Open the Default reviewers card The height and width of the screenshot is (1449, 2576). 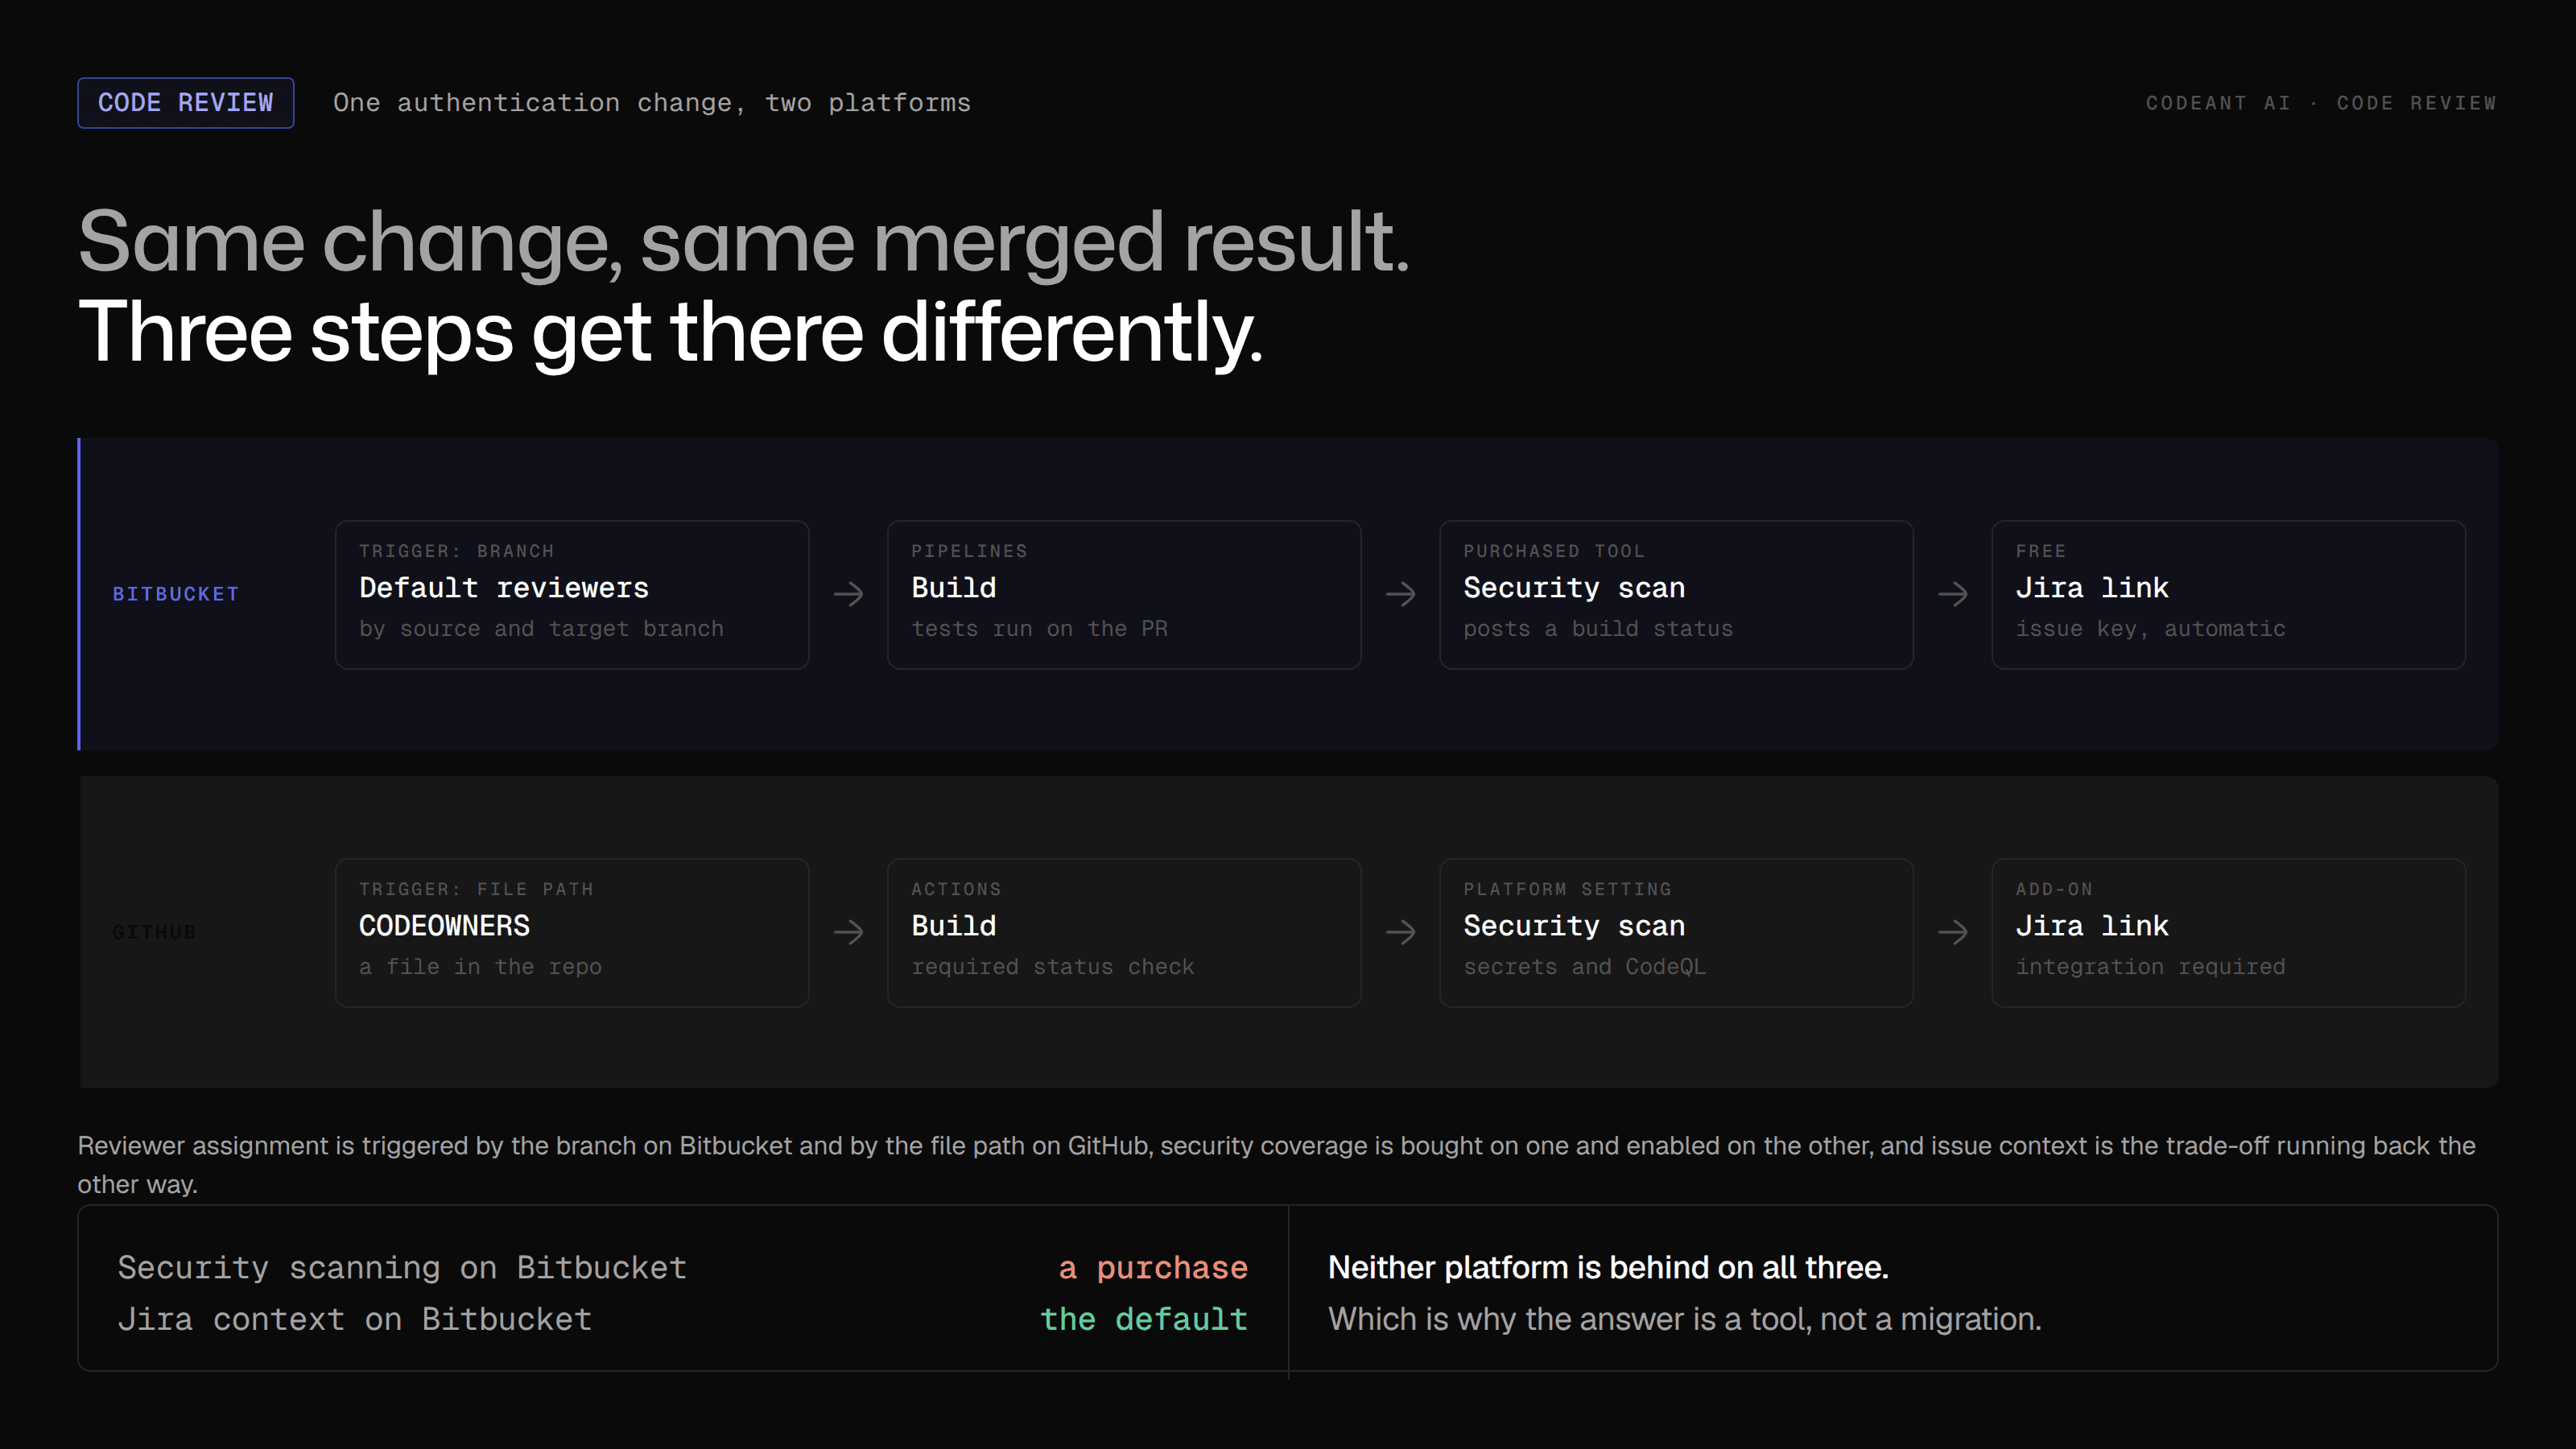(572, 594)
